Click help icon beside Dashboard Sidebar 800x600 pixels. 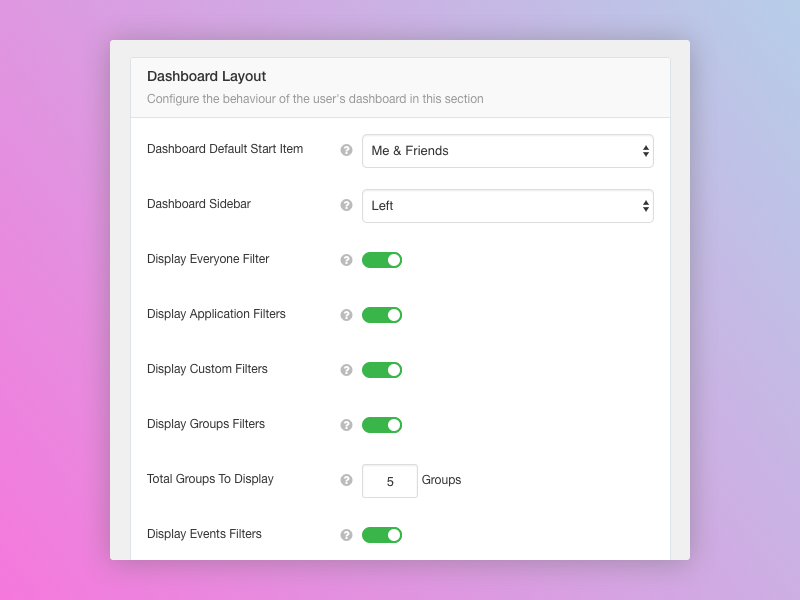346,205
